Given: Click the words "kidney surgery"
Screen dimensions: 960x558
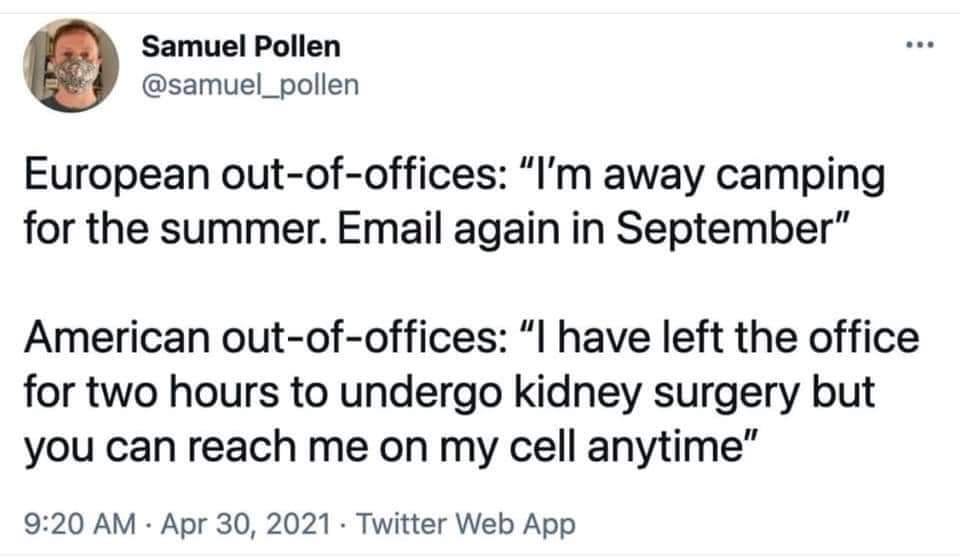Looking at the screenshot, I should pos(656,393).
